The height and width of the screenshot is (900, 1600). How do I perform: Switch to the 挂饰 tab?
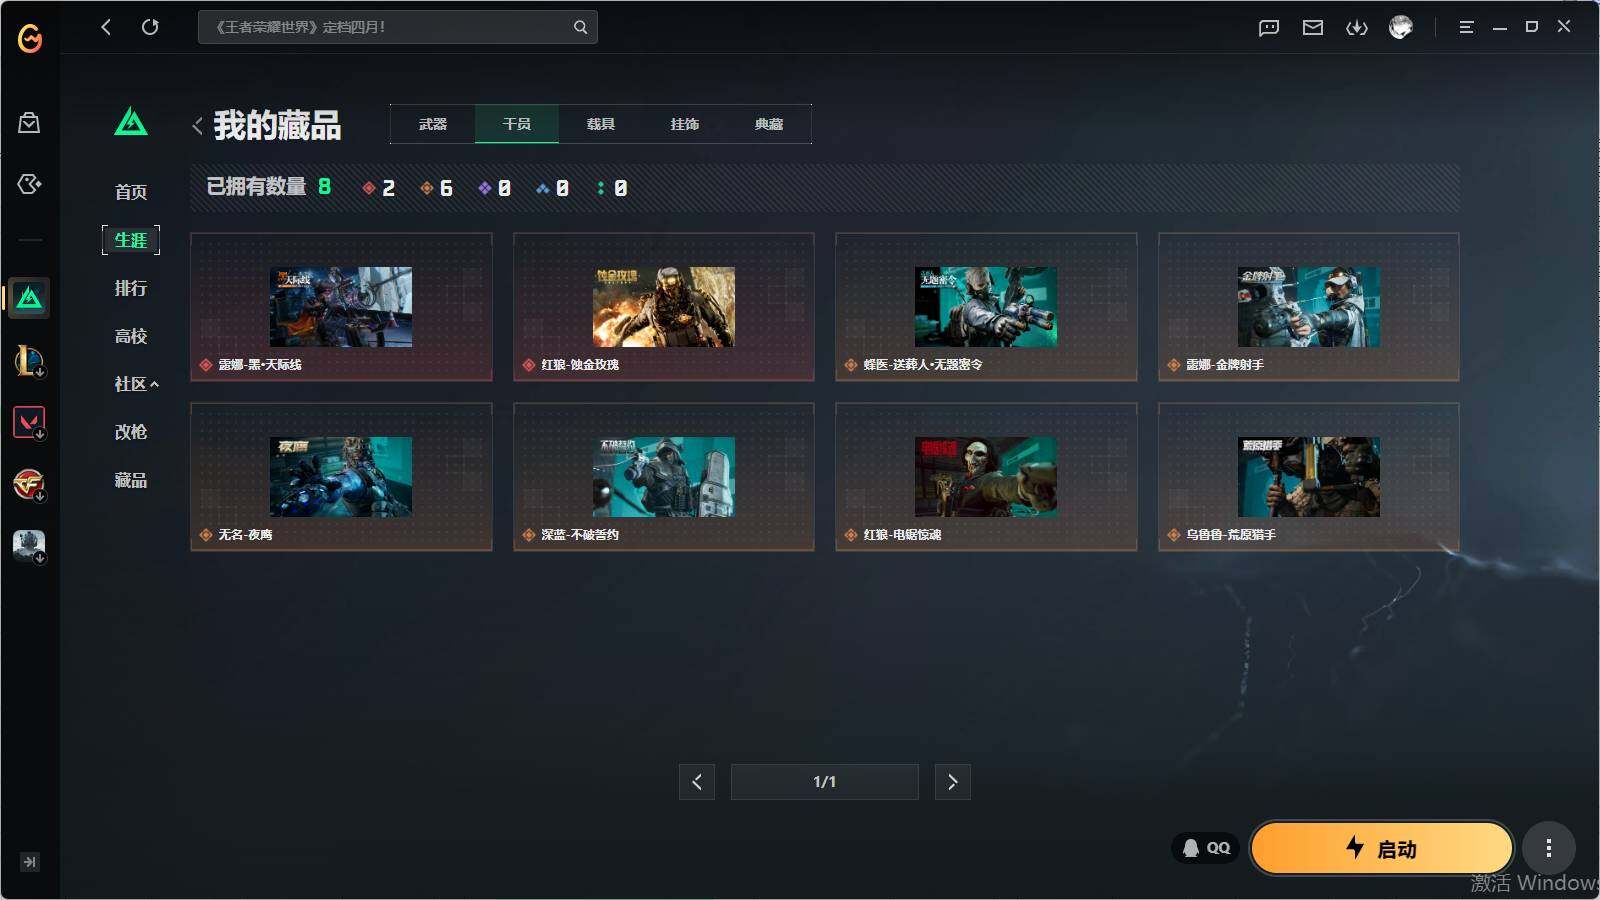point(685,124)
